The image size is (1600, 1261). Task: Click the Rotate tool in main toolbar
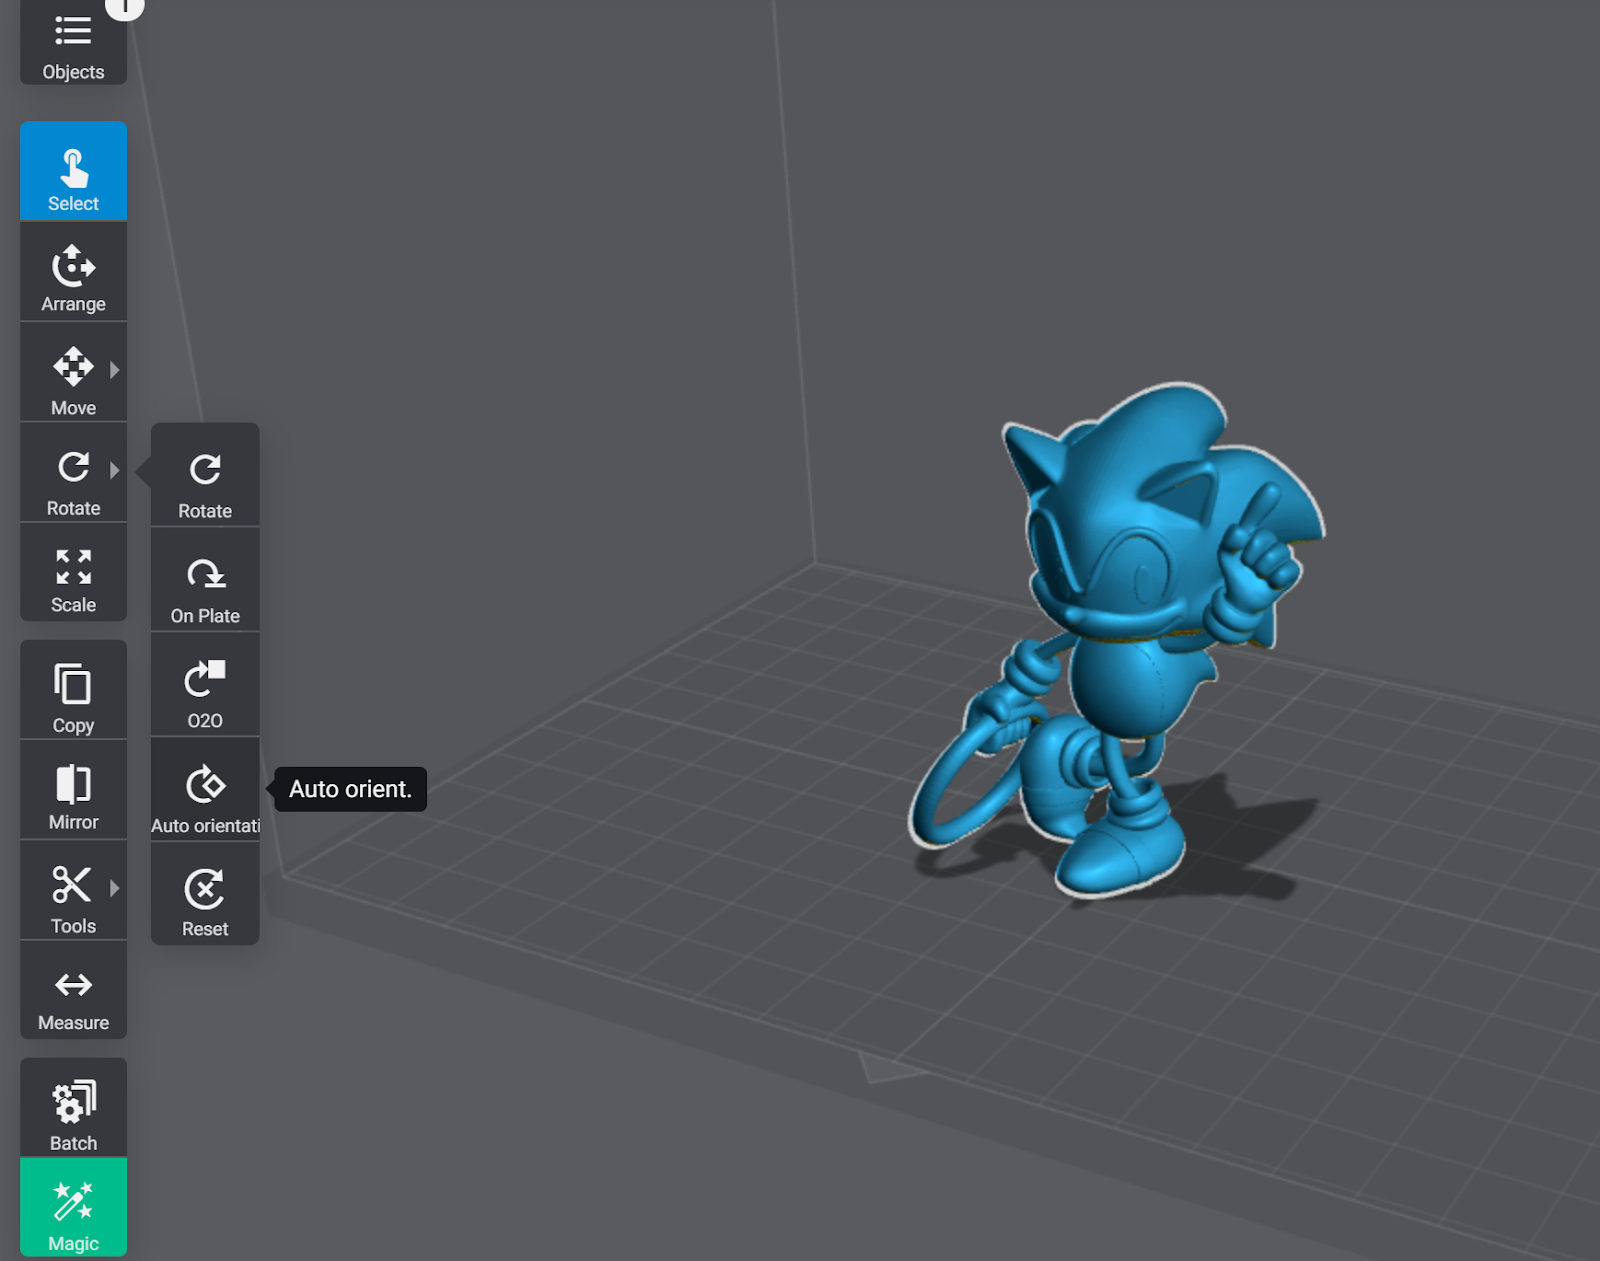73,472
